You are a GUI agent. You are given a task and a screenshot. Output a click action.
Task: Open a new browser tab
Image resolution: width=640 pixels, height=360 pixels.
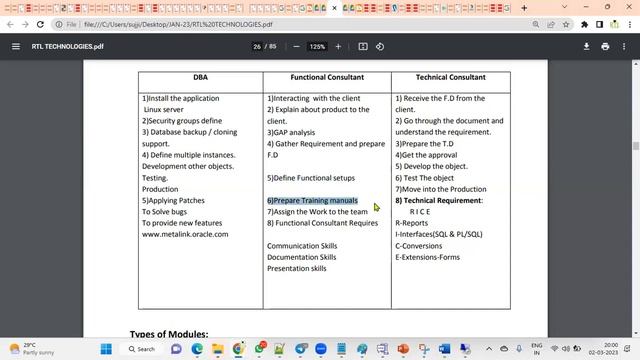[524, 8]
